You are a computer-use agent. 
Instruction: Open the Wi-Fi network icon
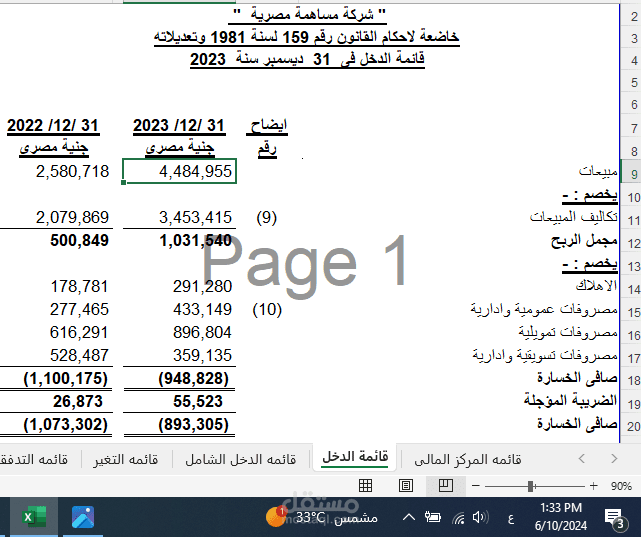click(x=459, y=519)
